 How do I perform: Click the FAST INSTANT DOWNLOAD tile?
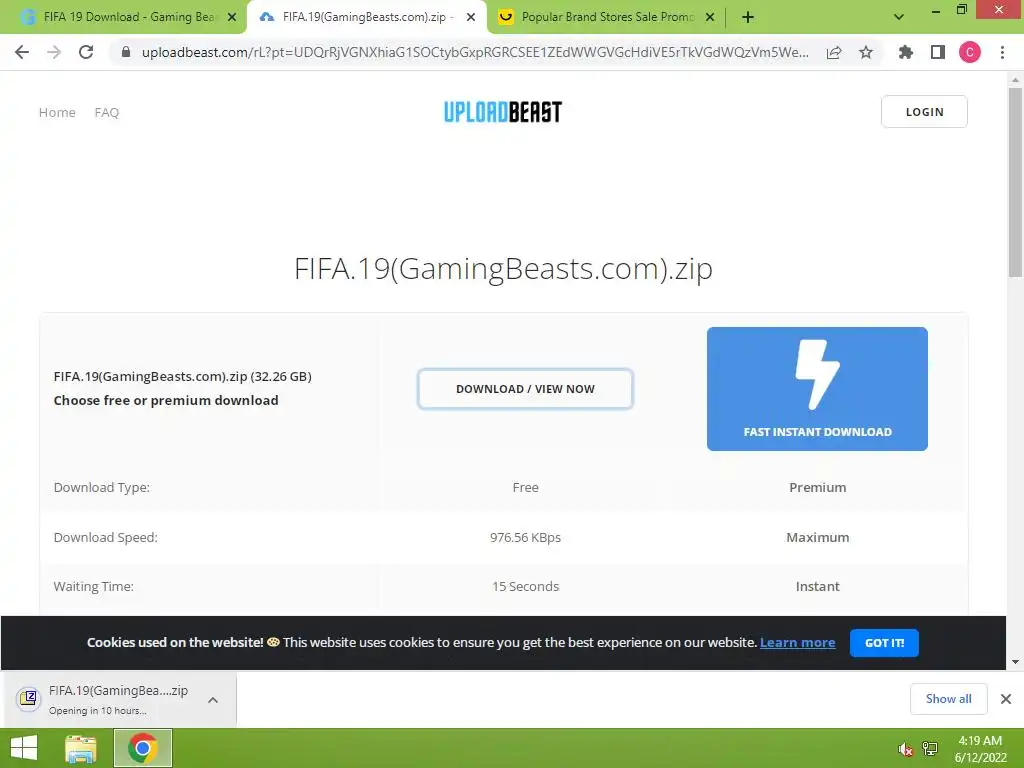pos(817,389)
